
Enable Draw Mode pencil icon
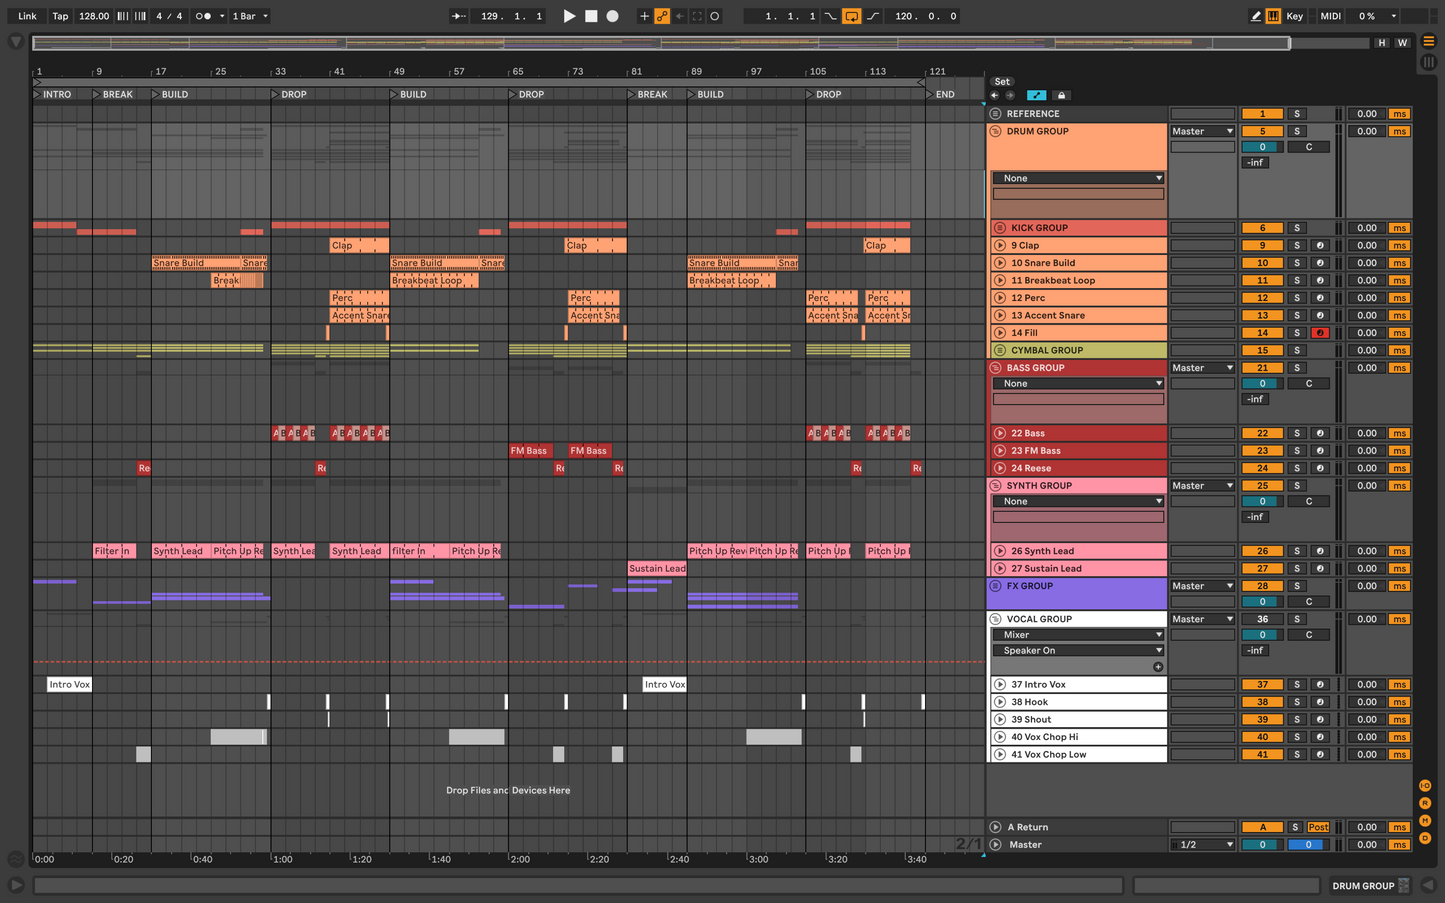(x=1256, y=16)
